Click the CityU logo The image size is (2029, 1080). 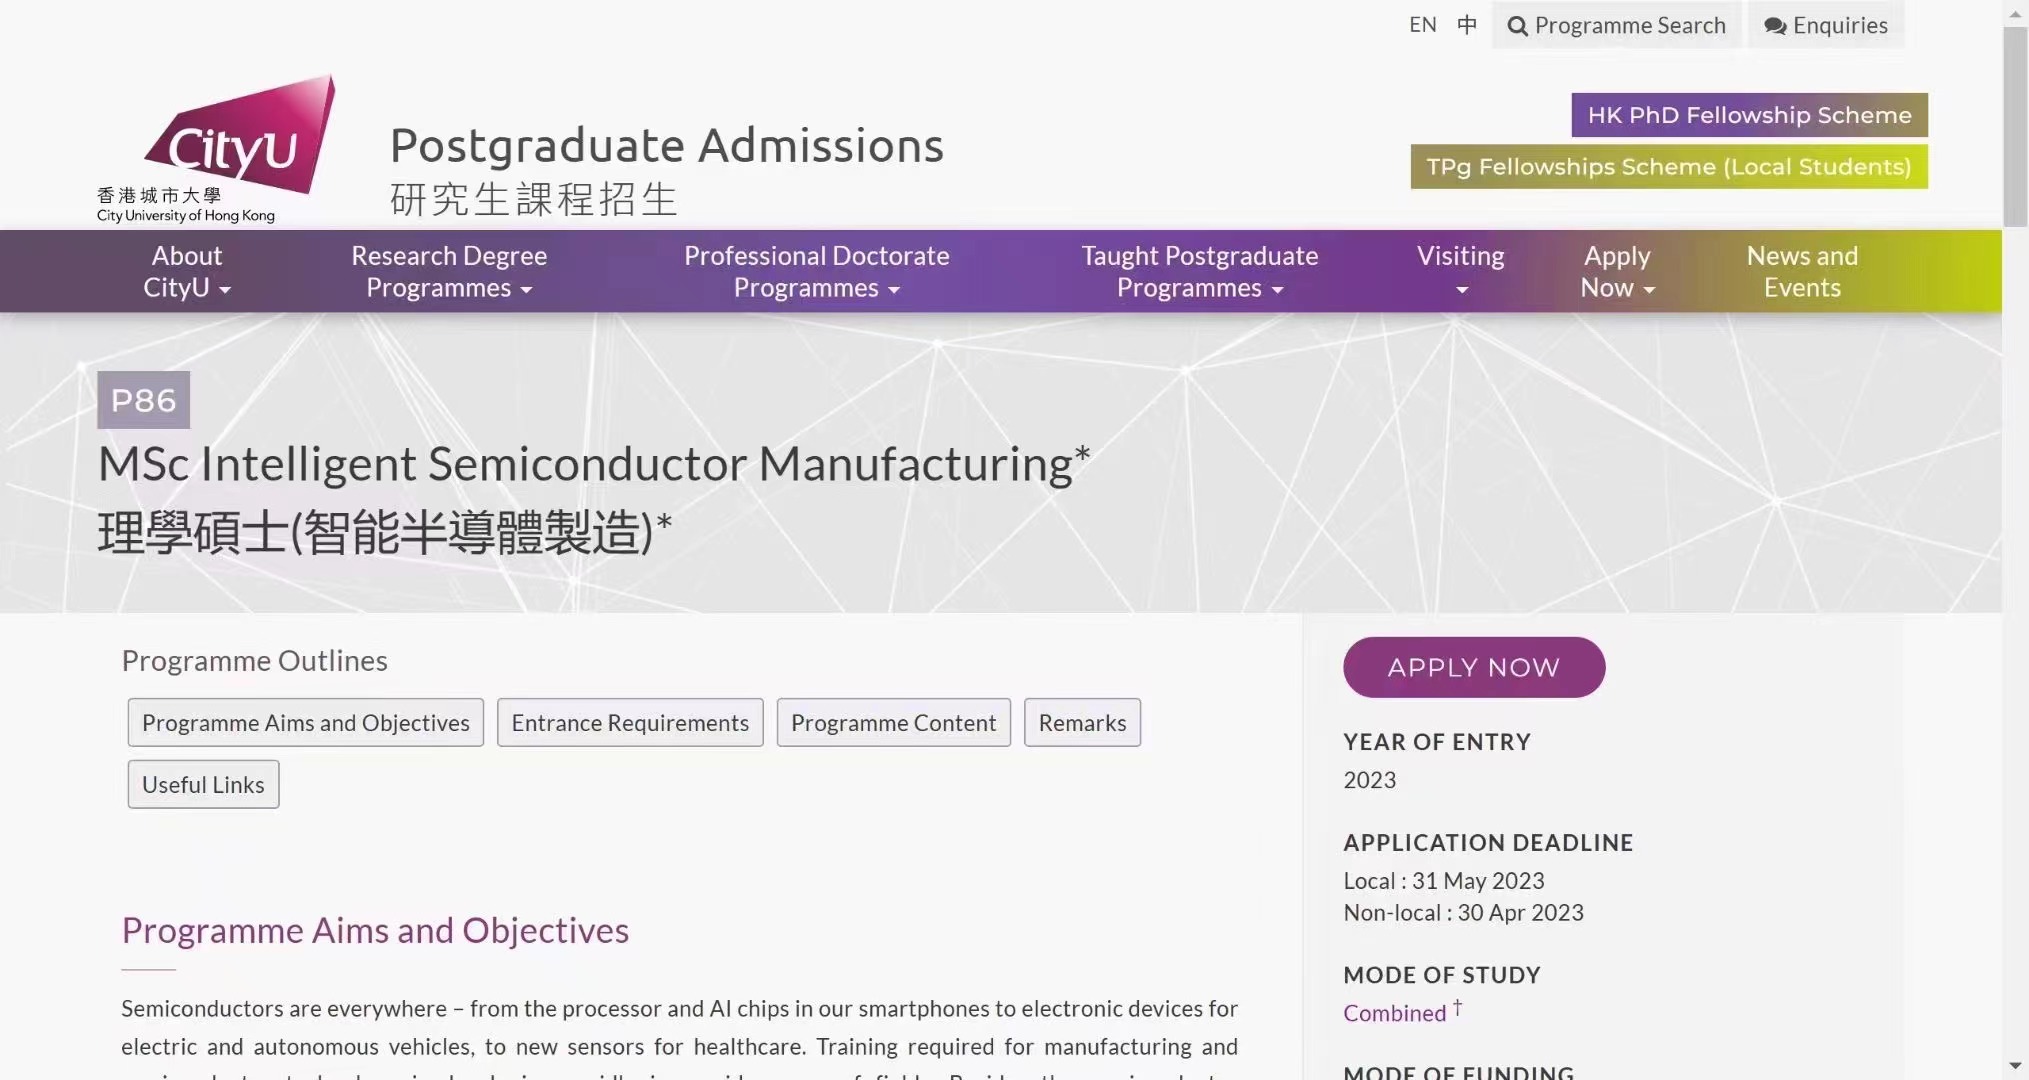coord(216,148)
